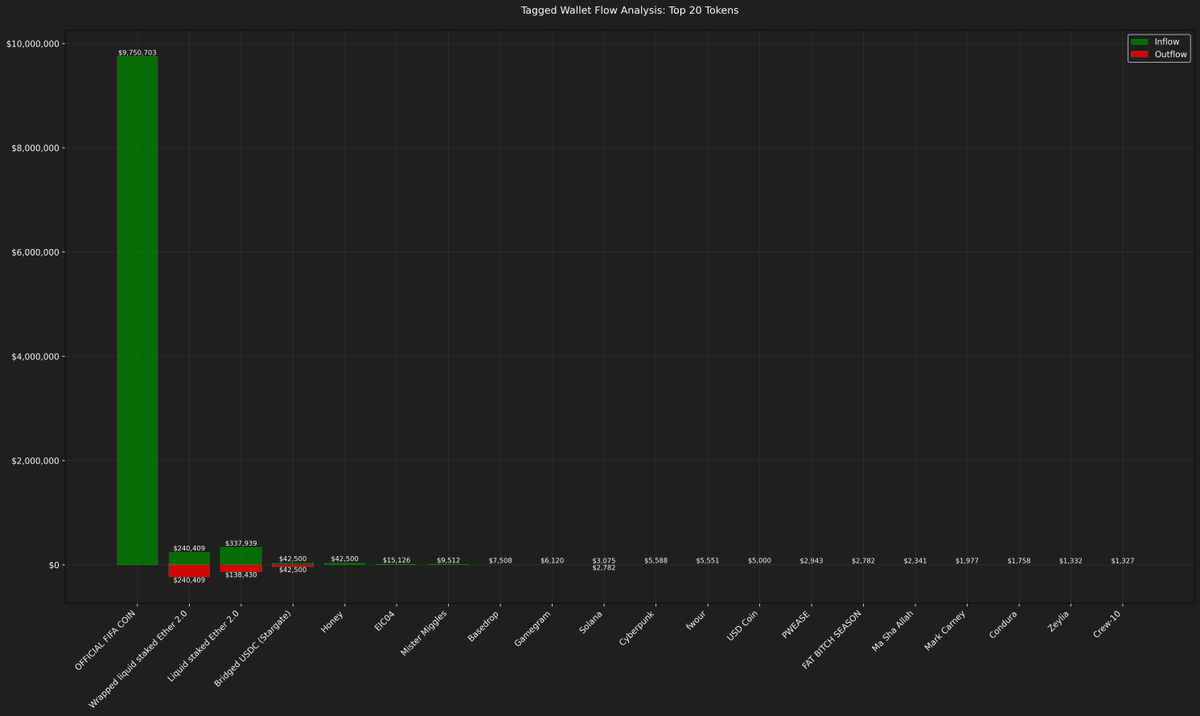Click the $1,332 value label
The width and height of the screenshot is (1200, 716).
tap(1072, 560)
